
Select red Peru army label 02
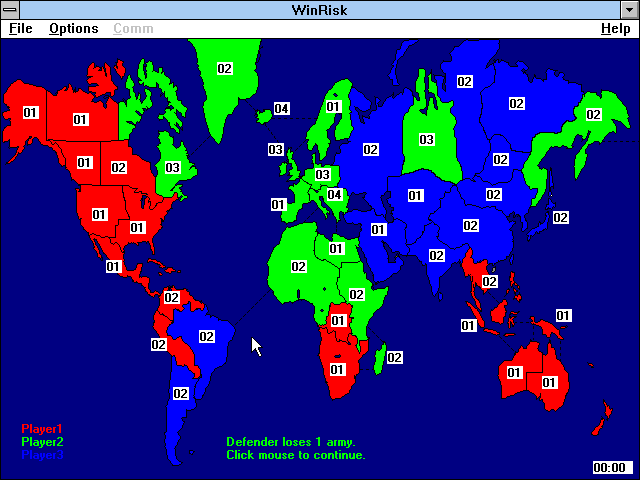pyautogui.click(x=159, y=344)
